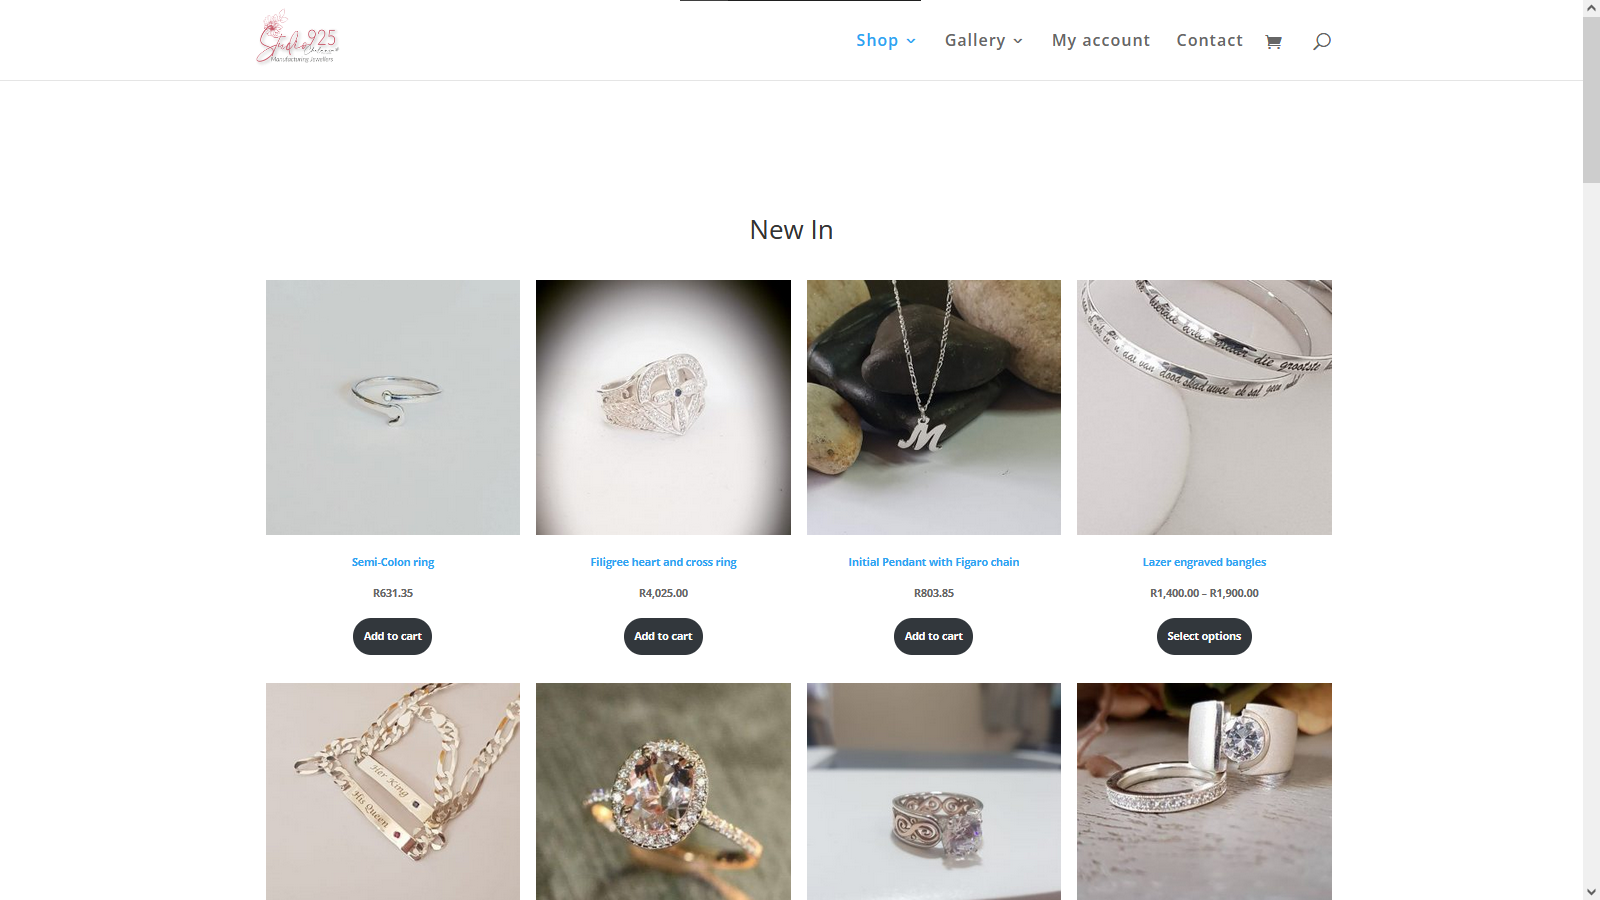Image resolution: width=1600 pixels, height=900 pixels.
Task: Open the Semi-Colon ring product link
Action: 393,562
